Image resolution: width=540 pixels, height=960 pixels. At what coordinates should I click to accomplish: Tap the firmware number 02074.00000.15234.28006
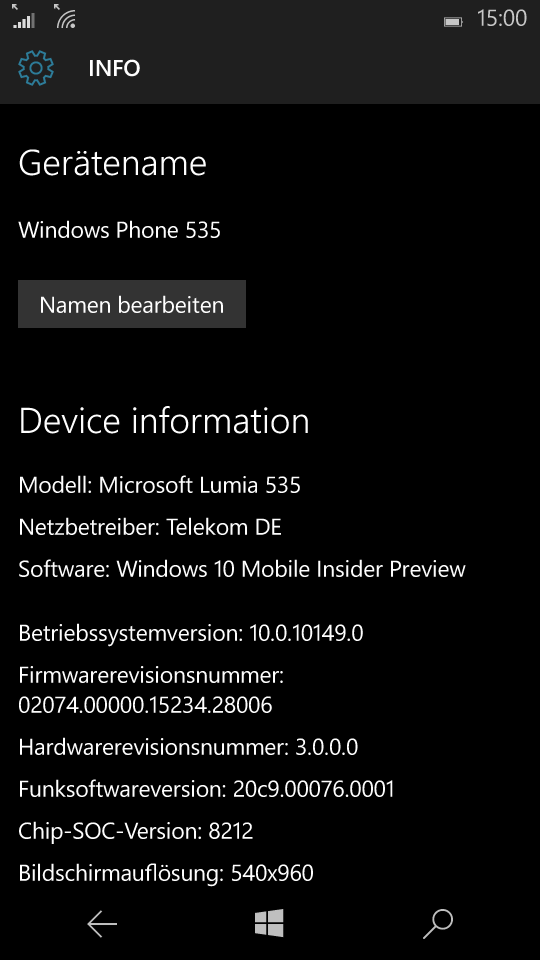145,705
